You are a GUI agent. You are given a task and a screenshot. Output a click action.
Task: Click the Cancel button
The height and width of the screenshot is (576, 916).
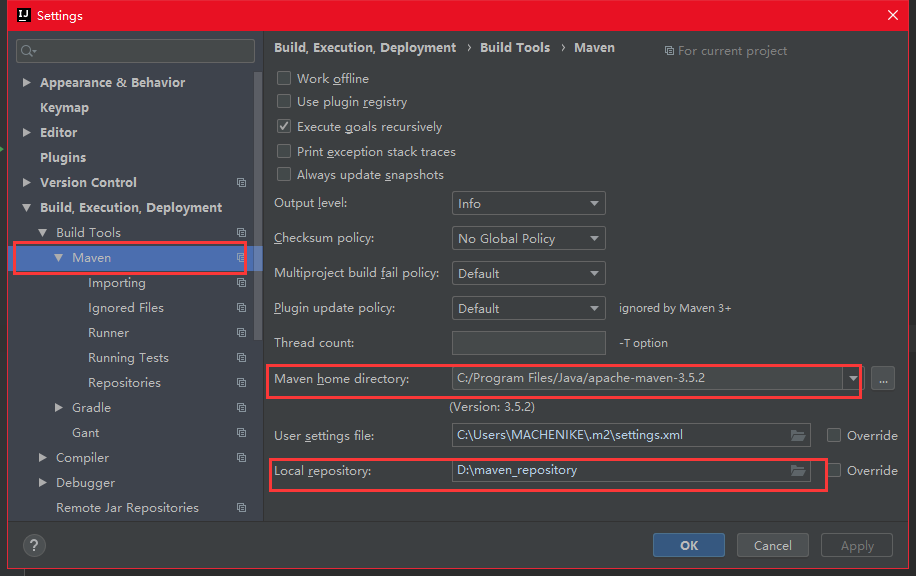773,545
